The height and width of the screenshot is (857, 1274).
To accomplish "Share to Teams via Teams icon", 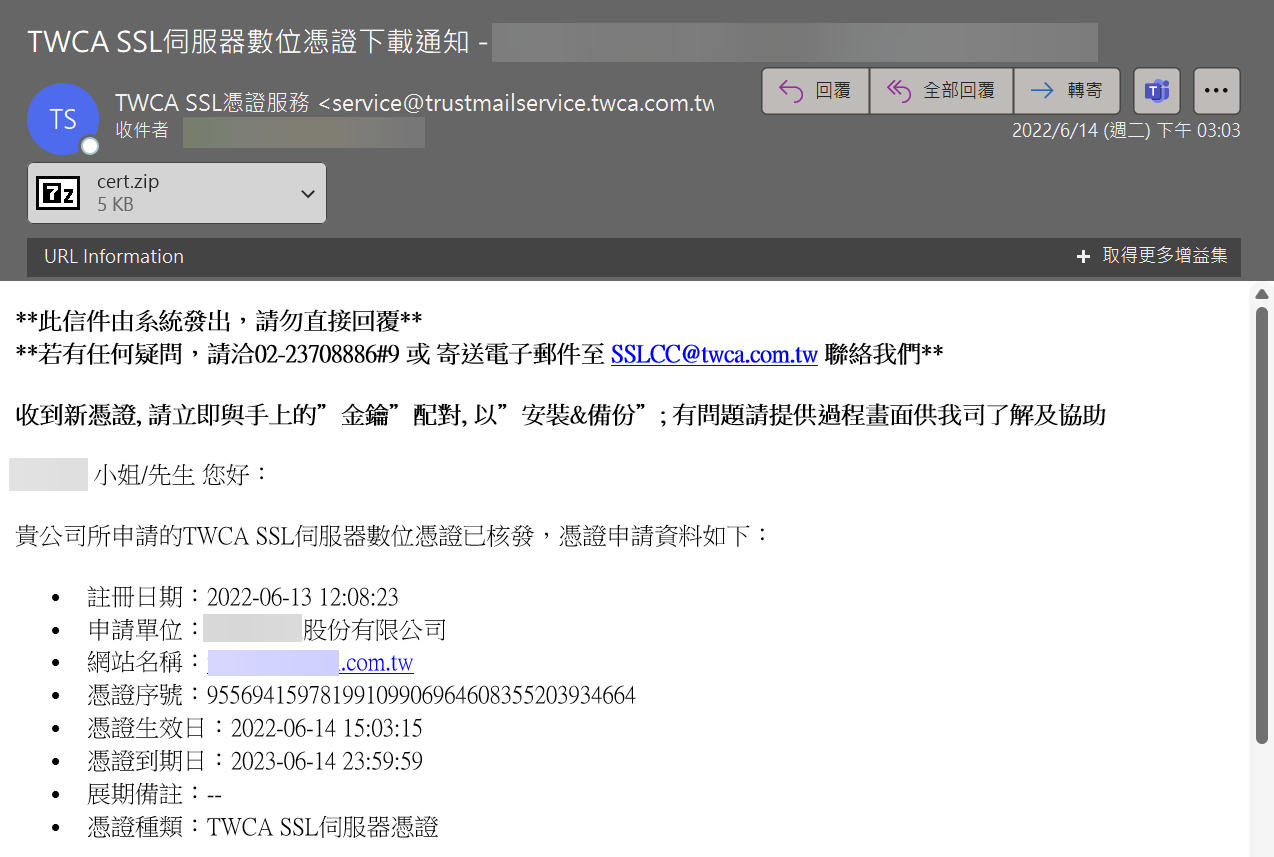I will point(1157,91).
